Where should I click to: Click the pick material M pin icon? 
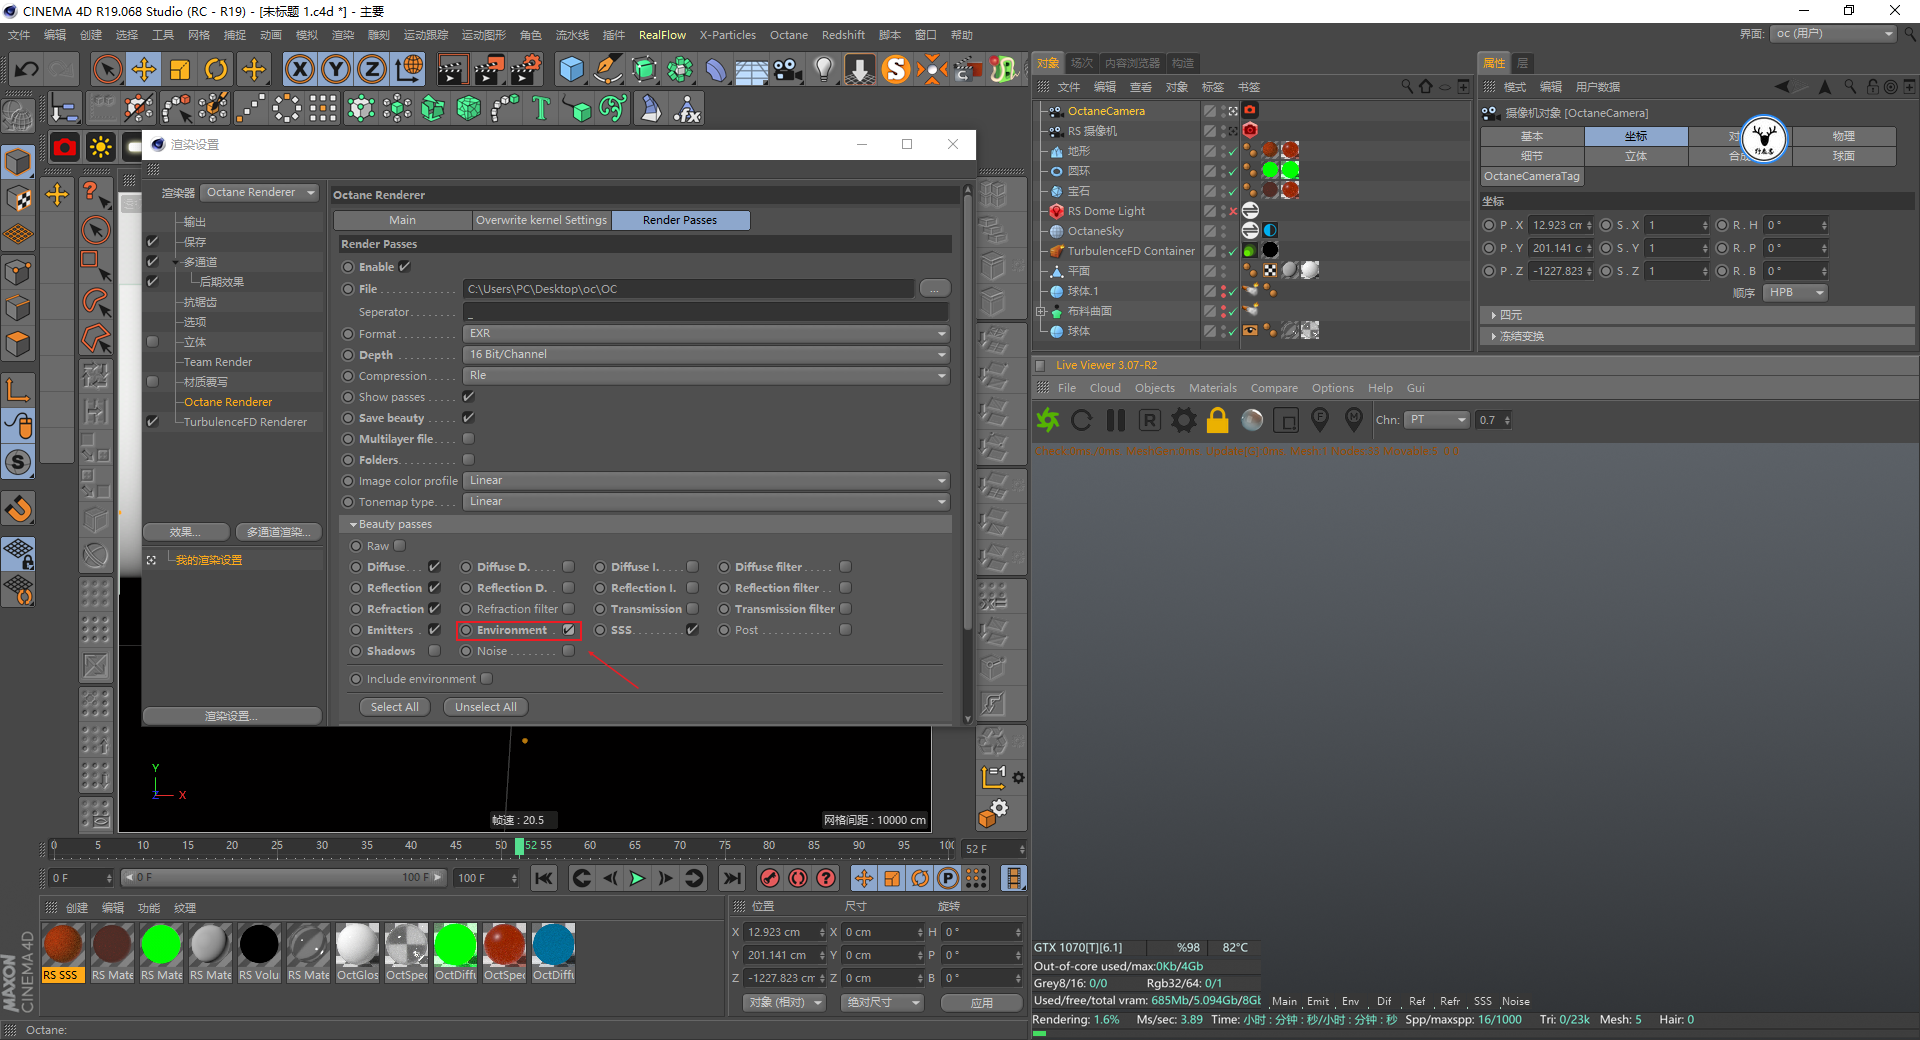pos(1354,420)
